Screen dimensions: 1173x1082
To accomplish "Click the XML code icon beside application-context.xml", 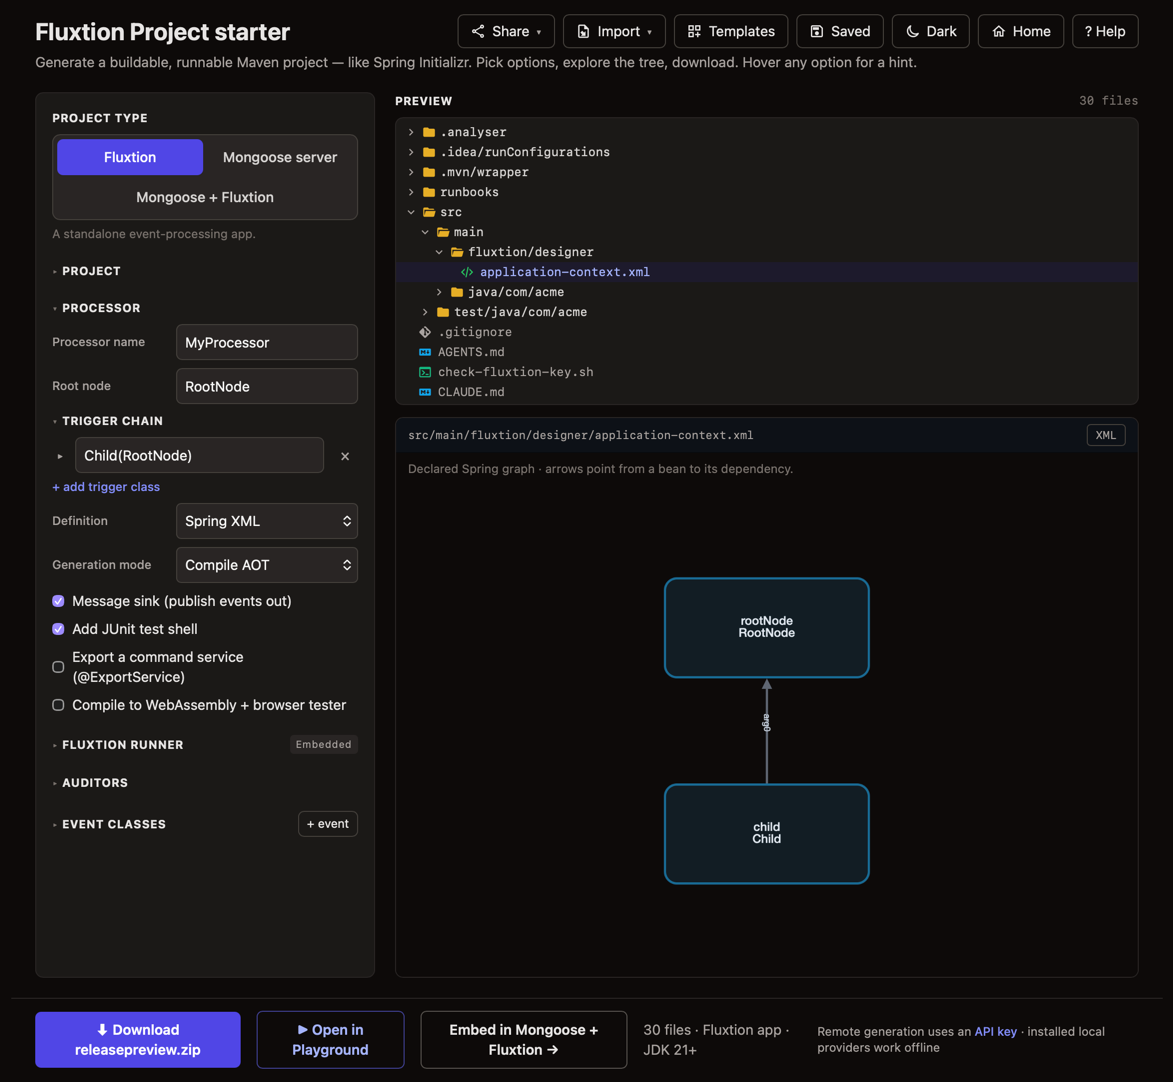I will 467,272.
